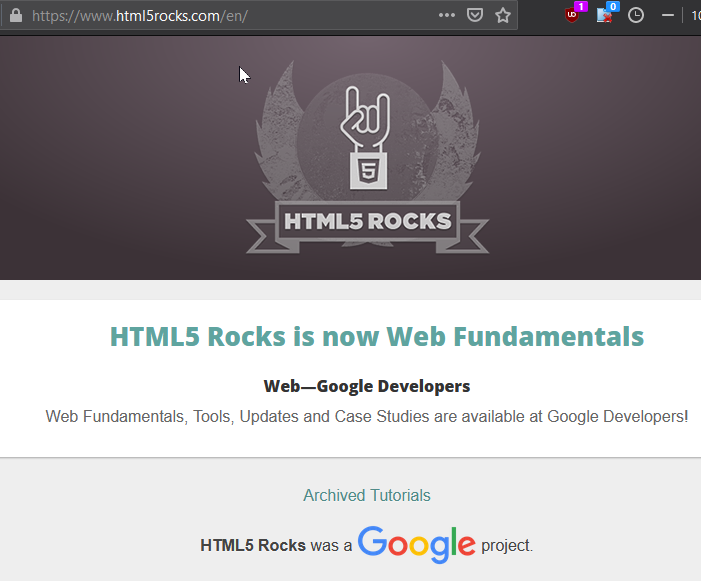This screenshot has width=701, height=581.
Task: Click the bold HTML5 Rocks footer text
Action: coord(253,545)
